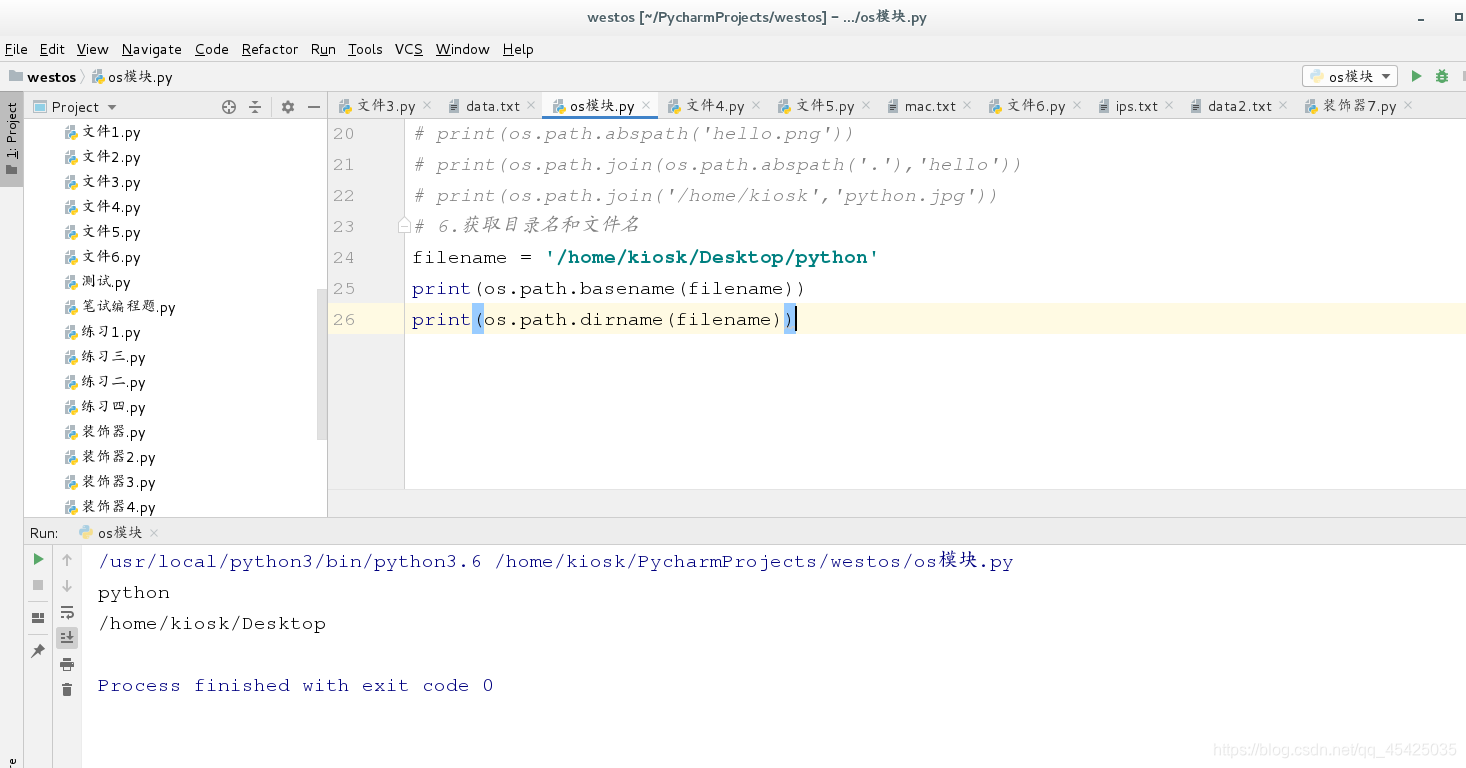Viewport: 1466px width, 768px height.
Task: Click the down-the-stack-trace arrow in Run panel
Action: coord(67,586)
